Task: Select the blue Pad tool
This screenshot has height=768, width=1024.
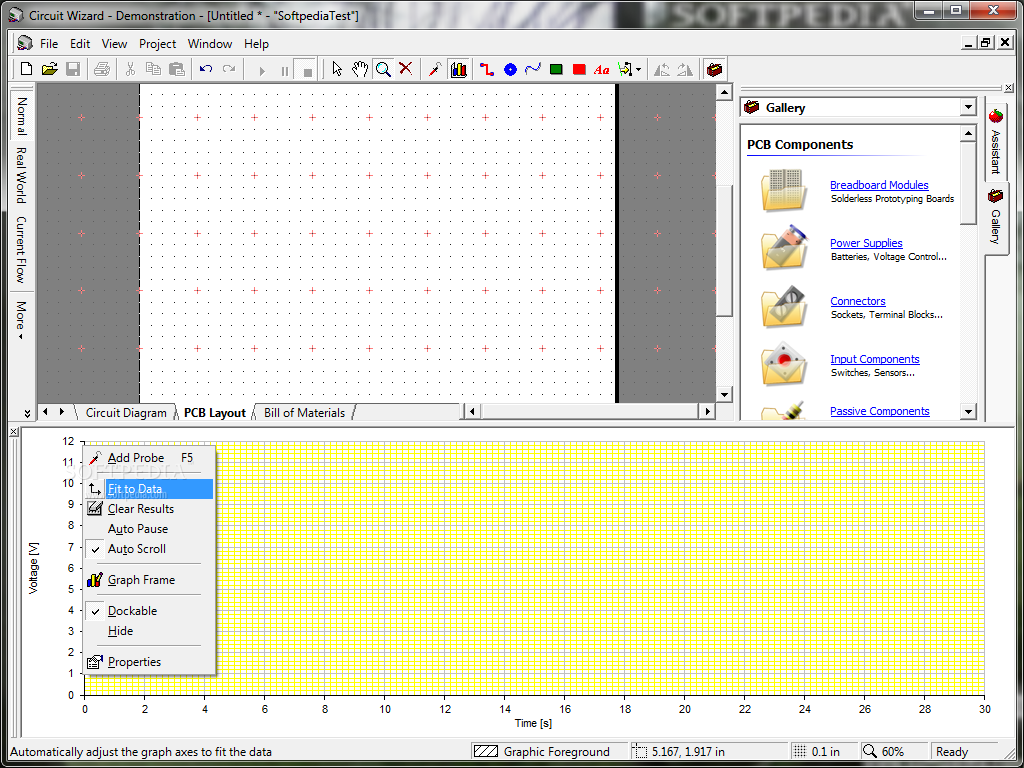Action: coord(510,69)
